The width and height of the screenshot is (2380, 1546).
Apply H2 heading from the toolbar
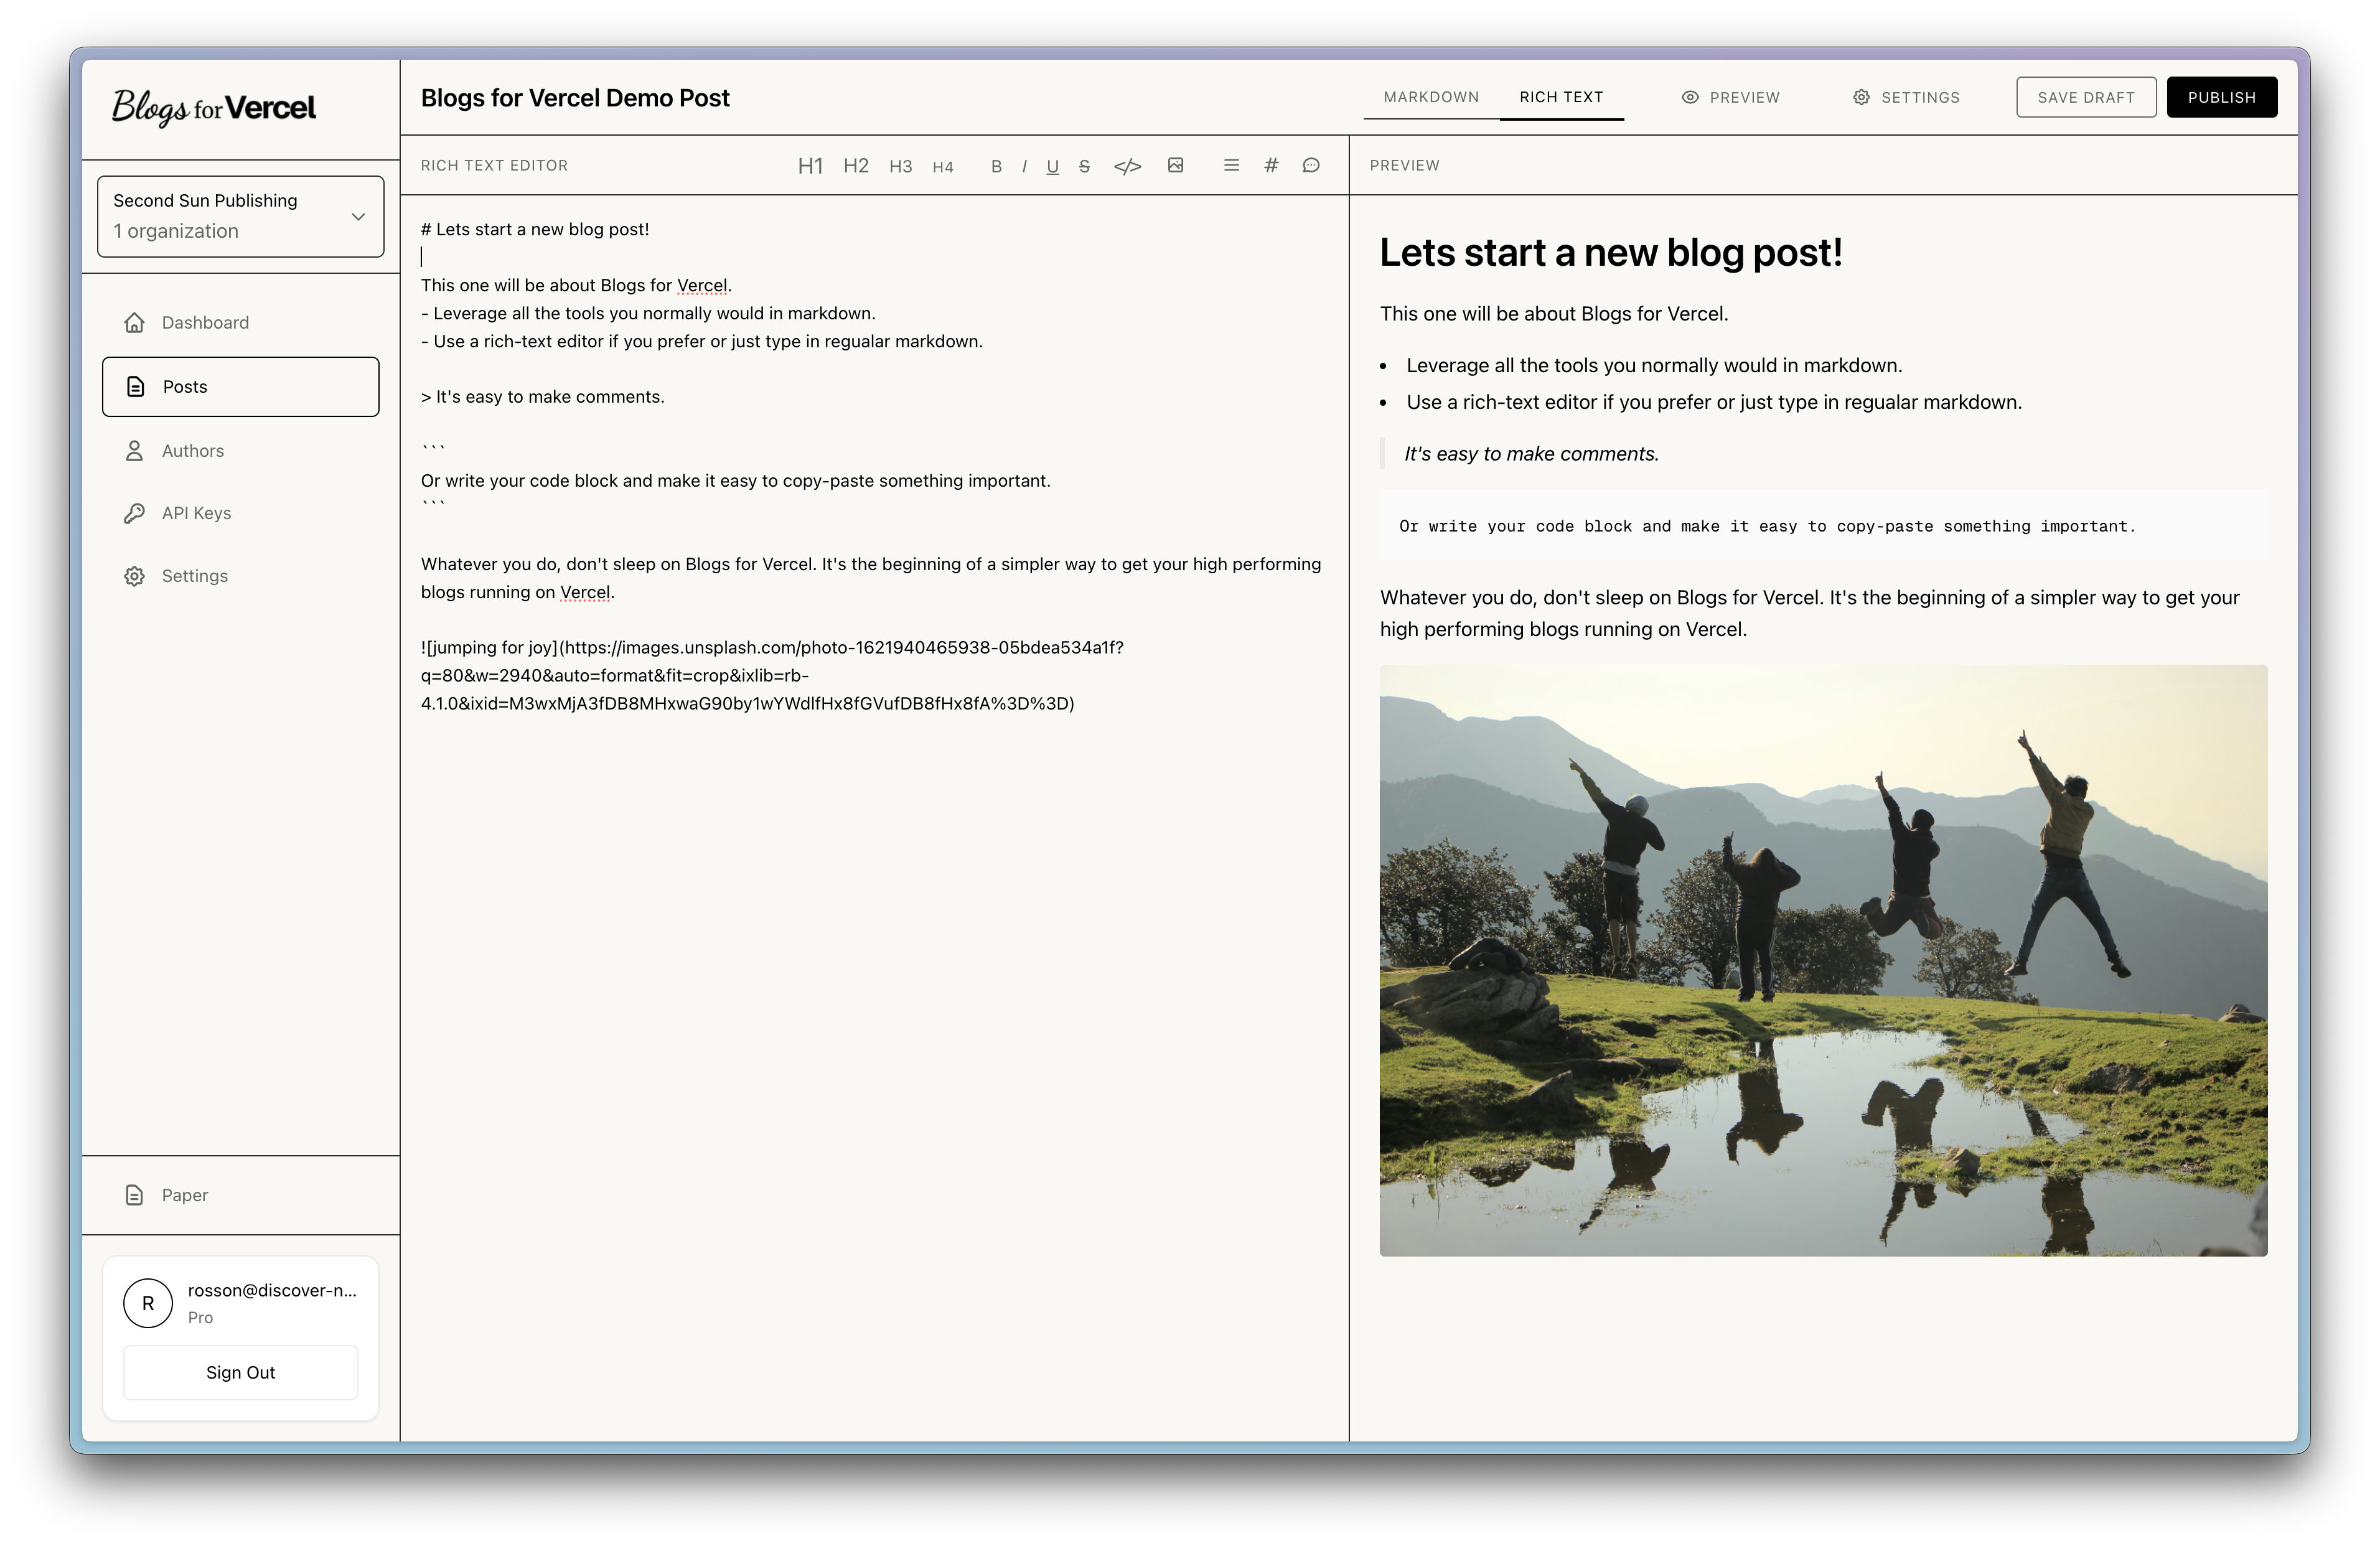click(856, 165)
